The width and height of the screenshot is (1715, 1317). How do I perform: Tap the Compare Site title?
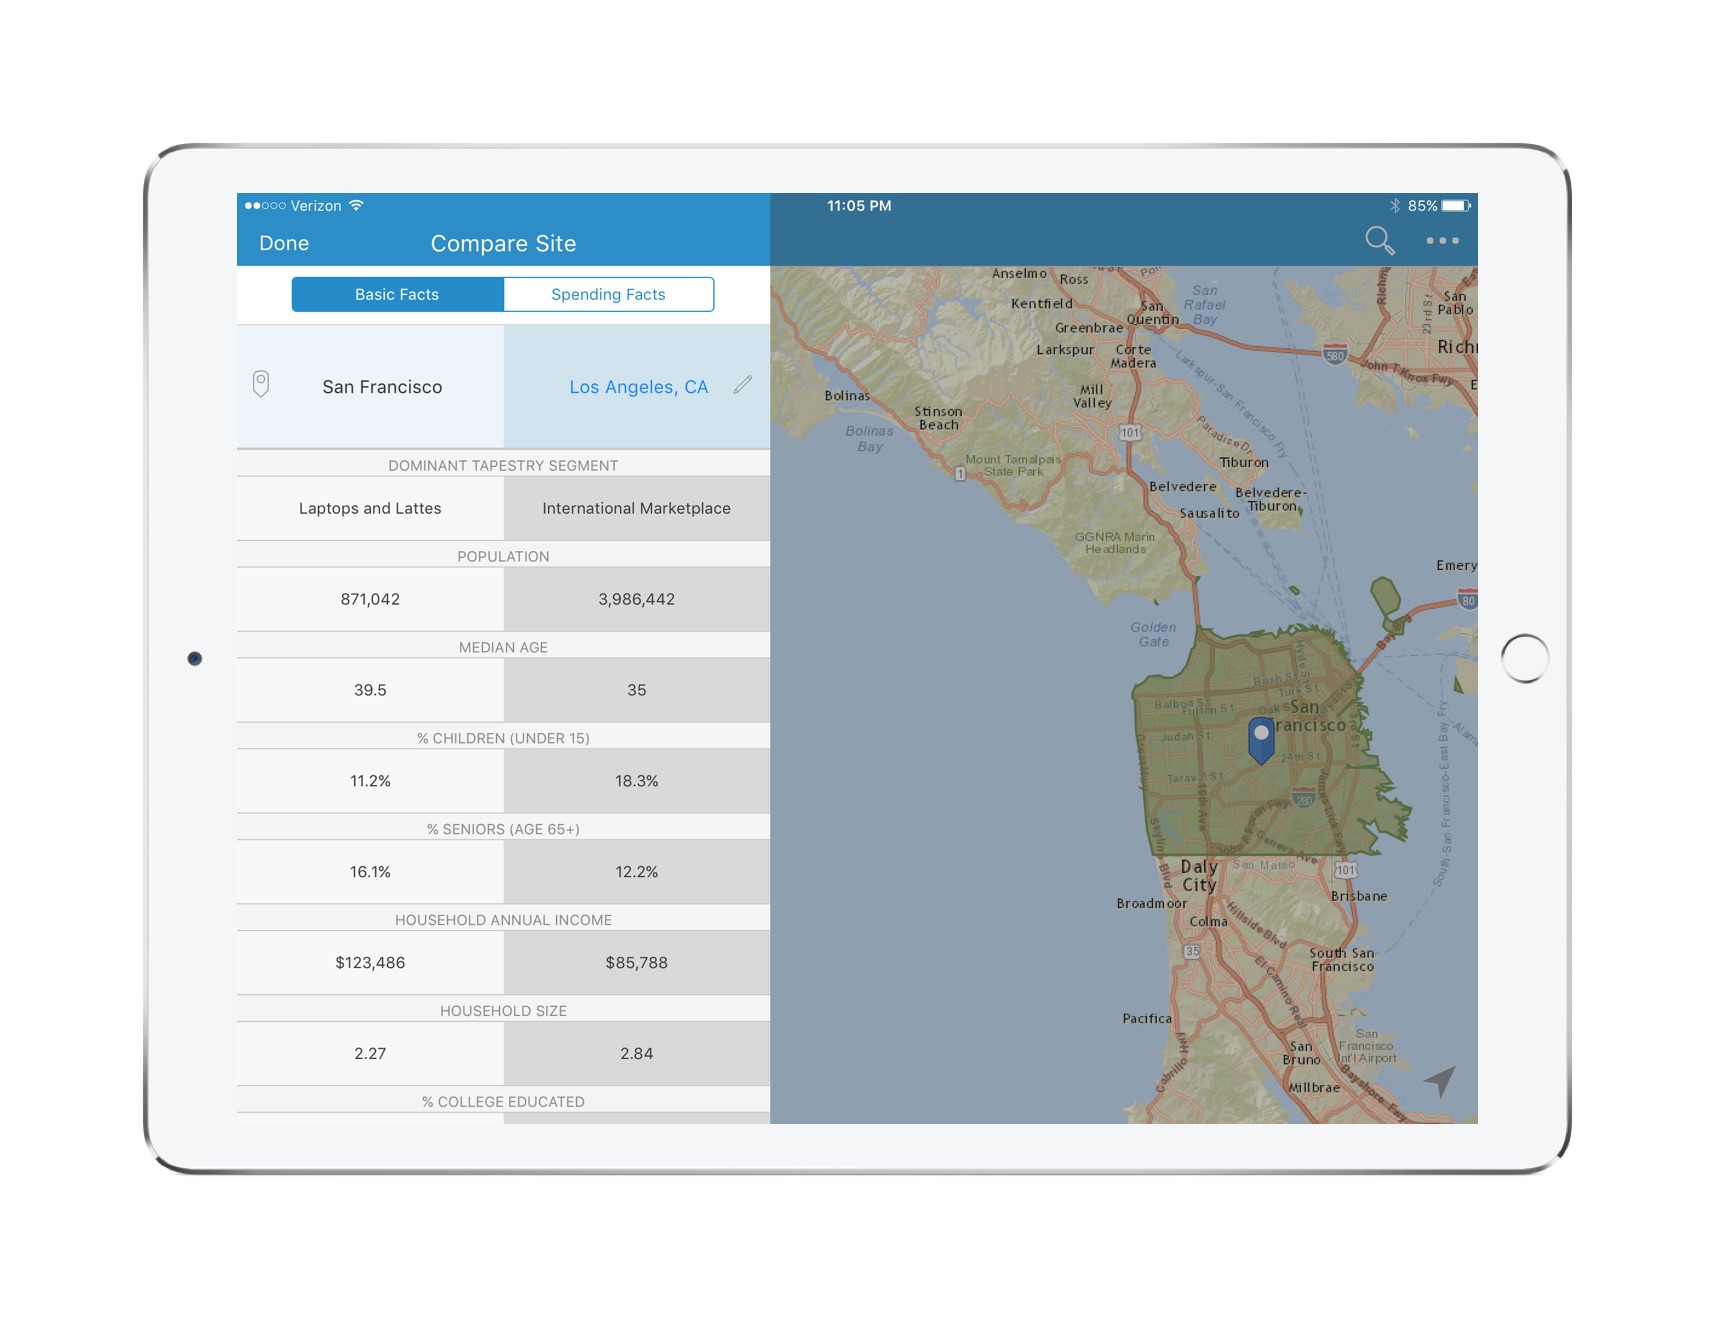click(x=503, y=243)
